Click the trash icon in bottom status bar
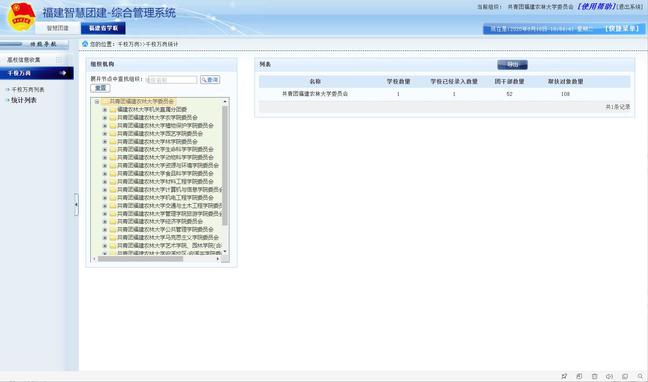The height and width of the screenshot is (382, 648). [x=594, y=376]
